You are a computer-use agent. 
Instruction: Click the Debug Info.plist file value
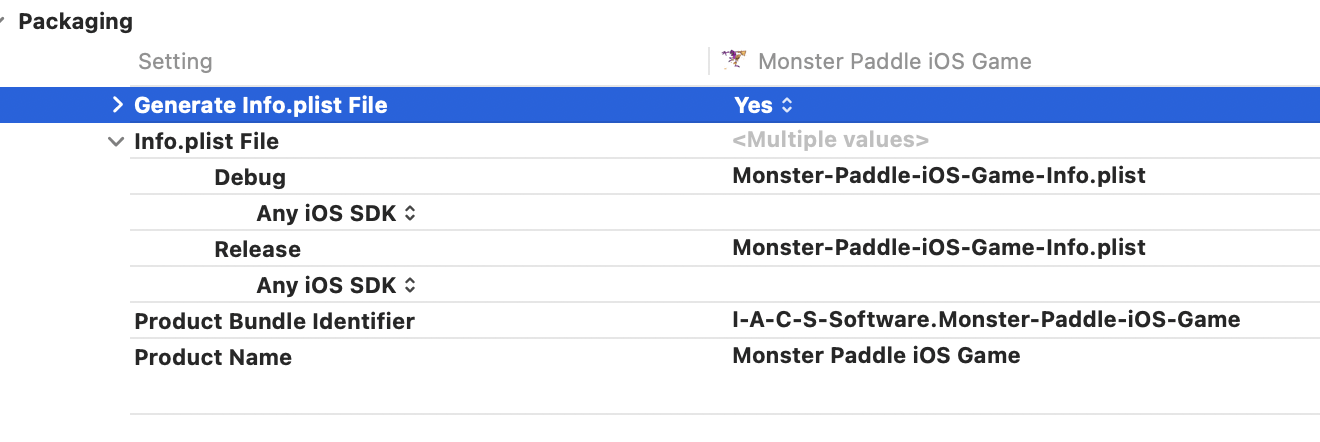point(939,176)
